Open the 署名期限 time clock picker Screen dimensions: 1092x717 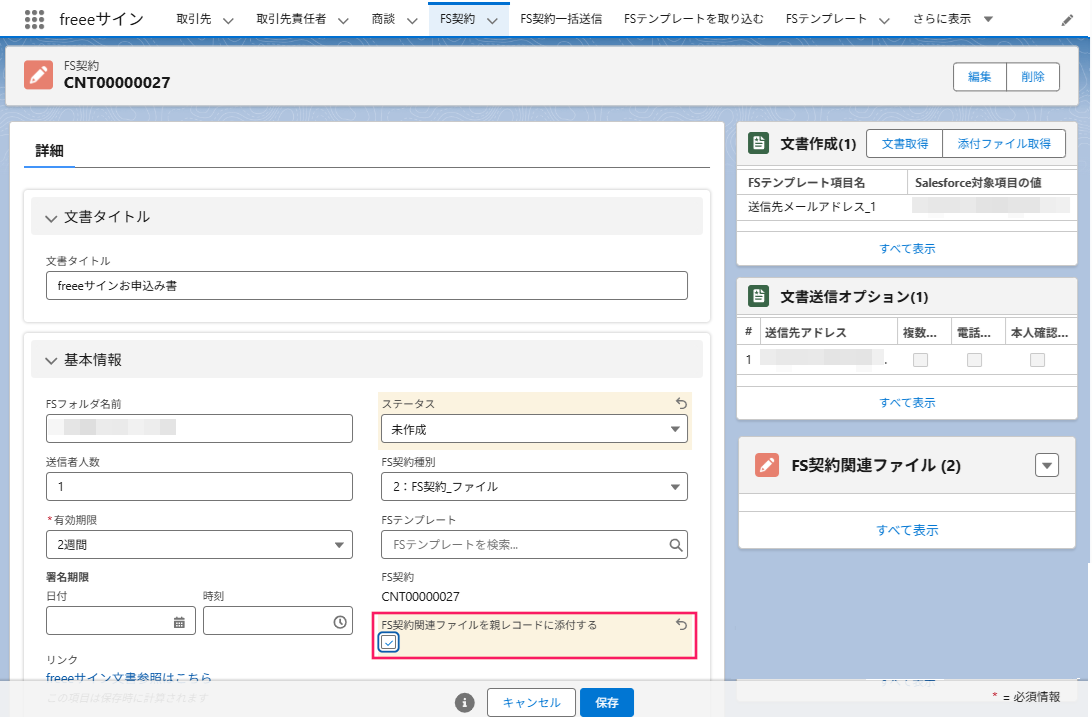[x=340, y=622]
